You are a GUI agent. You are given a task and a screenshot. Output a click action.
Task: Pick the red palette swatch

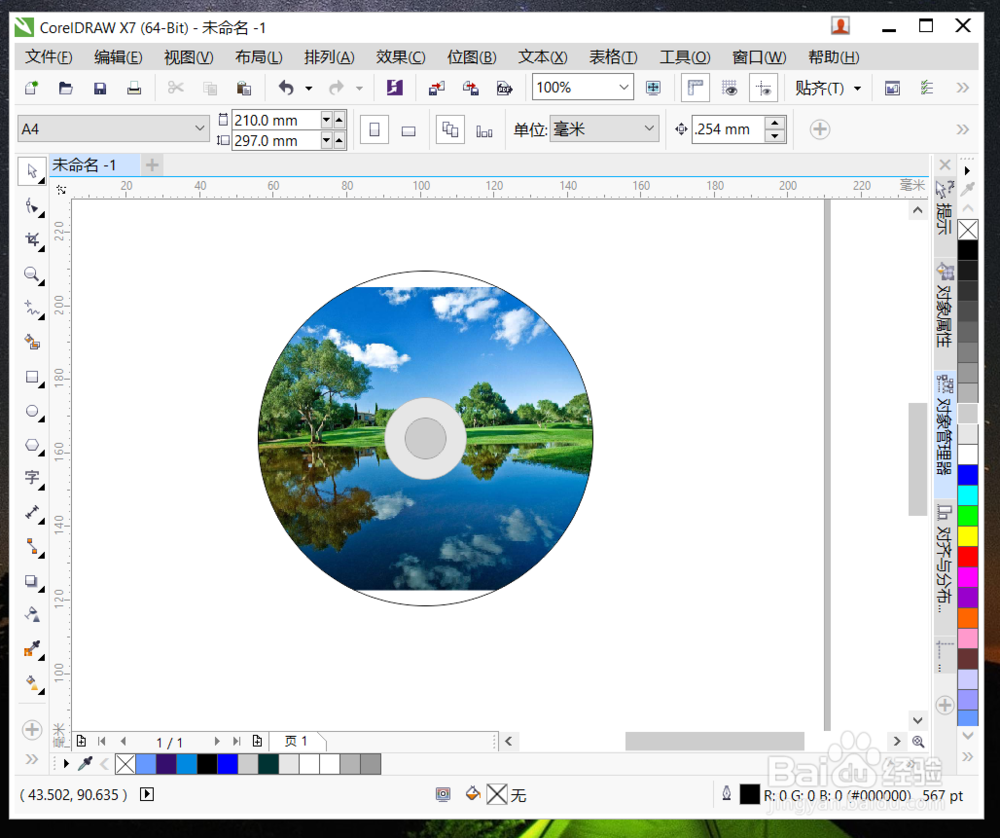967,556
